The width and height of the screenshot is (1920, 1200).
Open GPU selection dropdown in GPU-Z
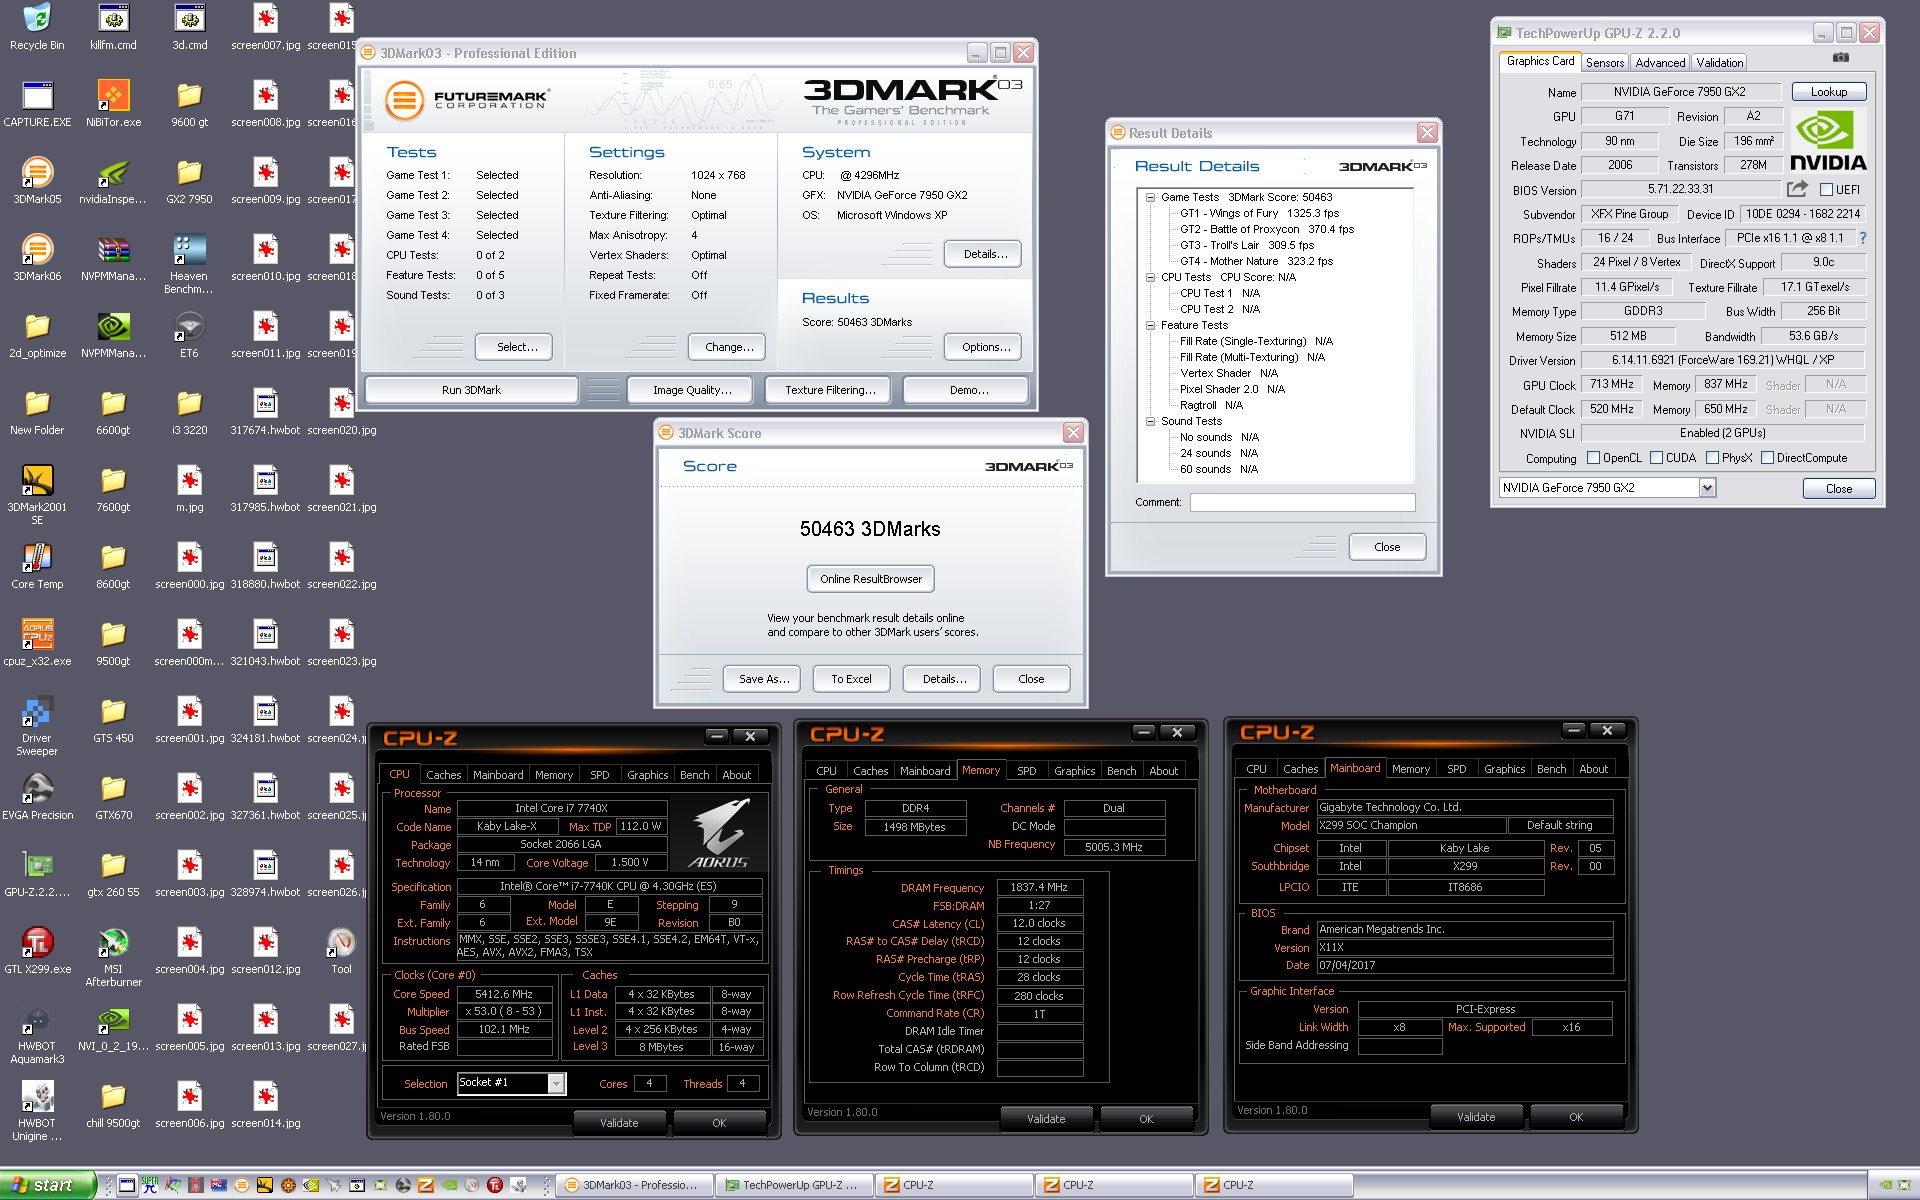pyautogui.click(x=1707, y=488)
